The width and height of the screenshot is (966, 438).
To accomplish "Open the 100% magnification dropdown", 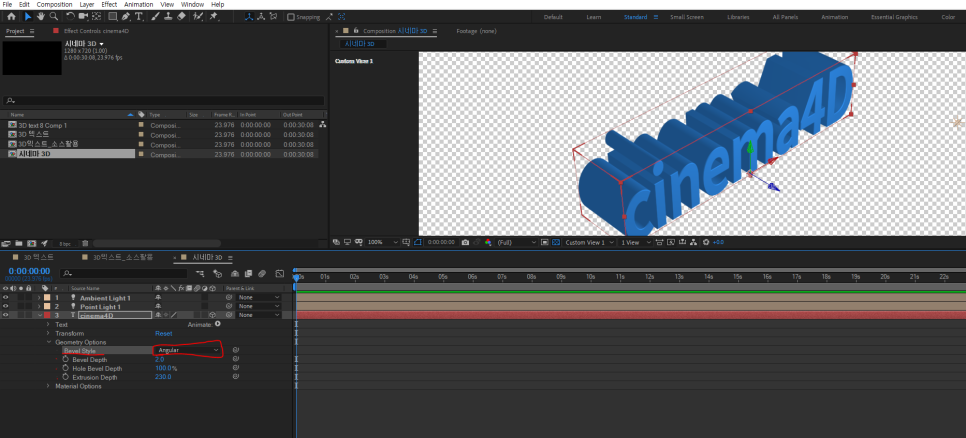I will [383, 242].
